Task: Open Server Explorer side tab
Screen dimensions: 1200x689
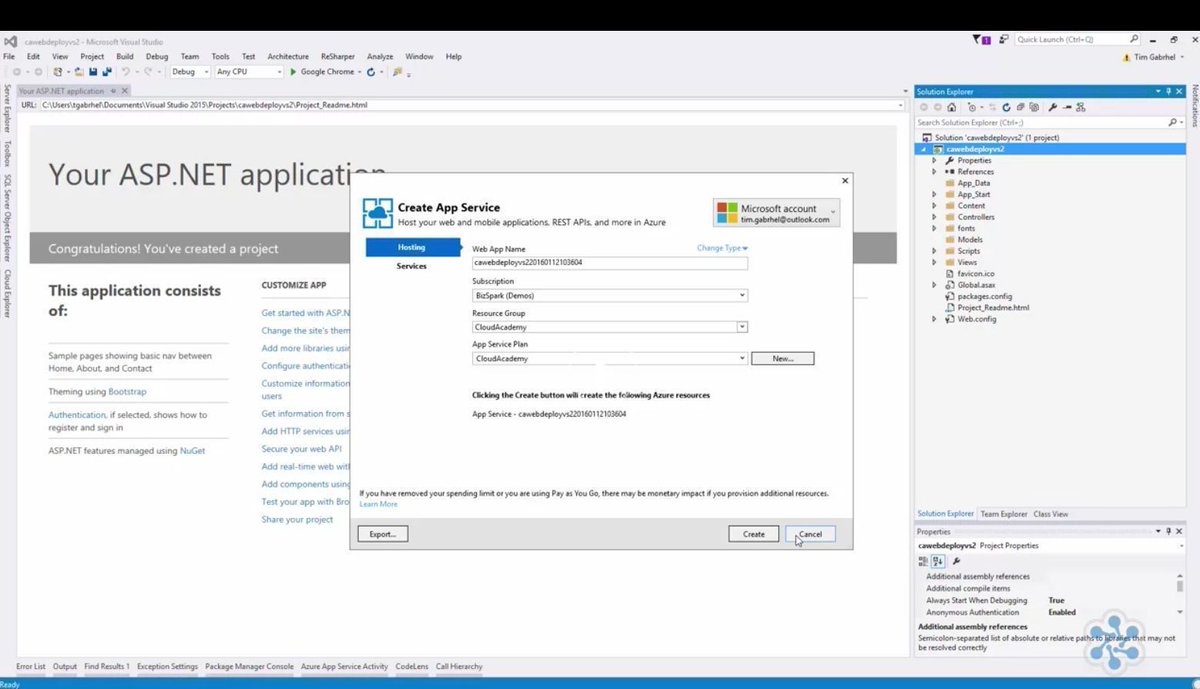Action: 7,110
